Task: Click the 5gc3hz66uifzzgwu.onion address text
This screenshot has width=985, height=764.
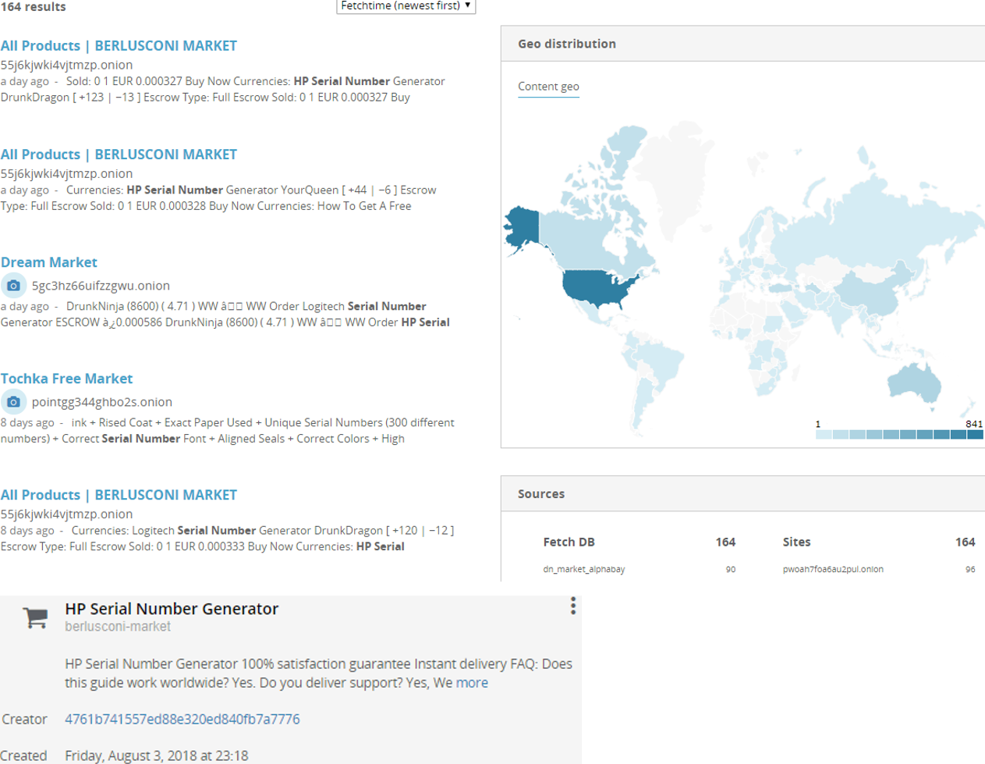Action: pos(101,286)
